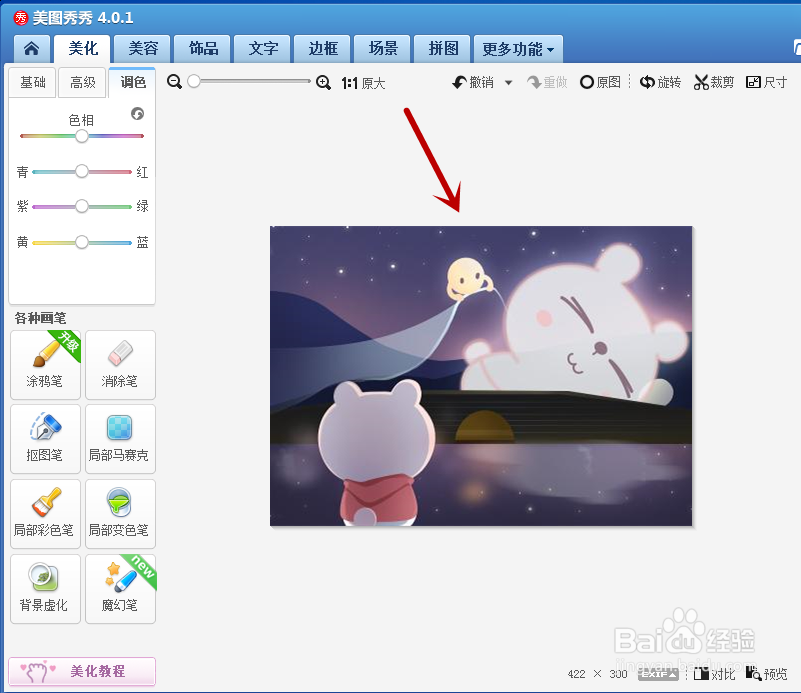Click the 重做 redo button
The height and width of the screenshot is (693, 801).
coord(547,82)
